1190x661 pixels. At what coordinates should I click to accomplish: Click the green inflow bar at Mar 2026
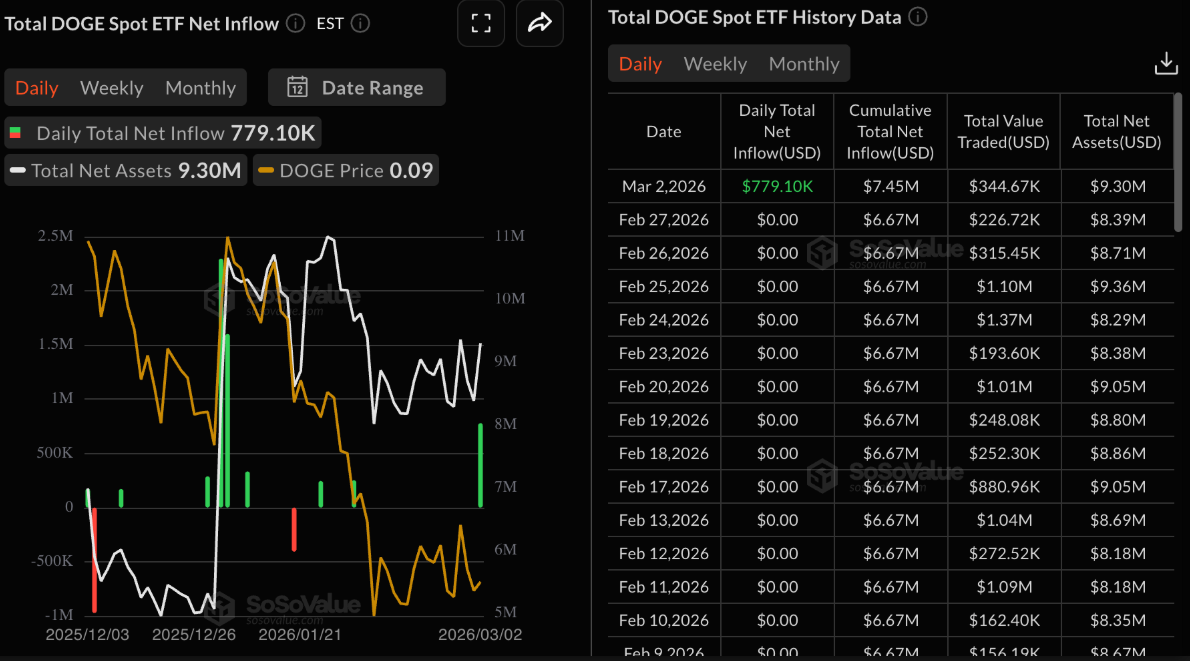coord(480,465)
